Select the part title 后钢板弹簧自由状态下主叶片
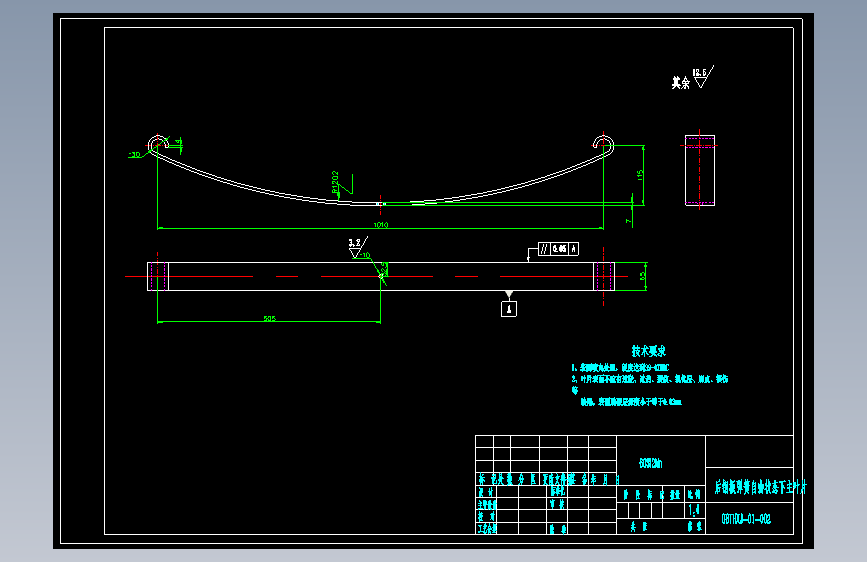 (x=760, y=487)
